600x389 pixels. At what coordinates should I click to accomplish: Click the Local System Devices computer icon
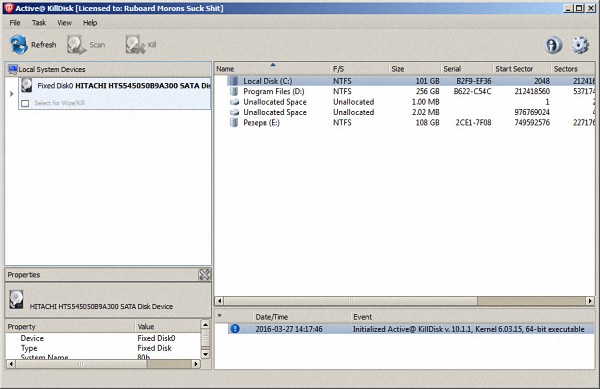point(13,69)
